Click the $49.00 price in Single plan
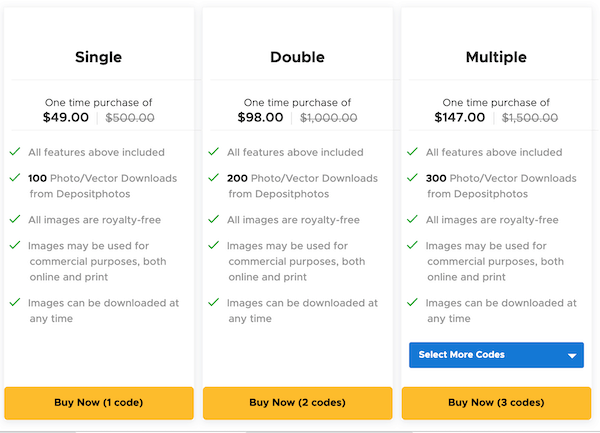The height and width of the screenshot is (433, 600). tap(66, 117)
